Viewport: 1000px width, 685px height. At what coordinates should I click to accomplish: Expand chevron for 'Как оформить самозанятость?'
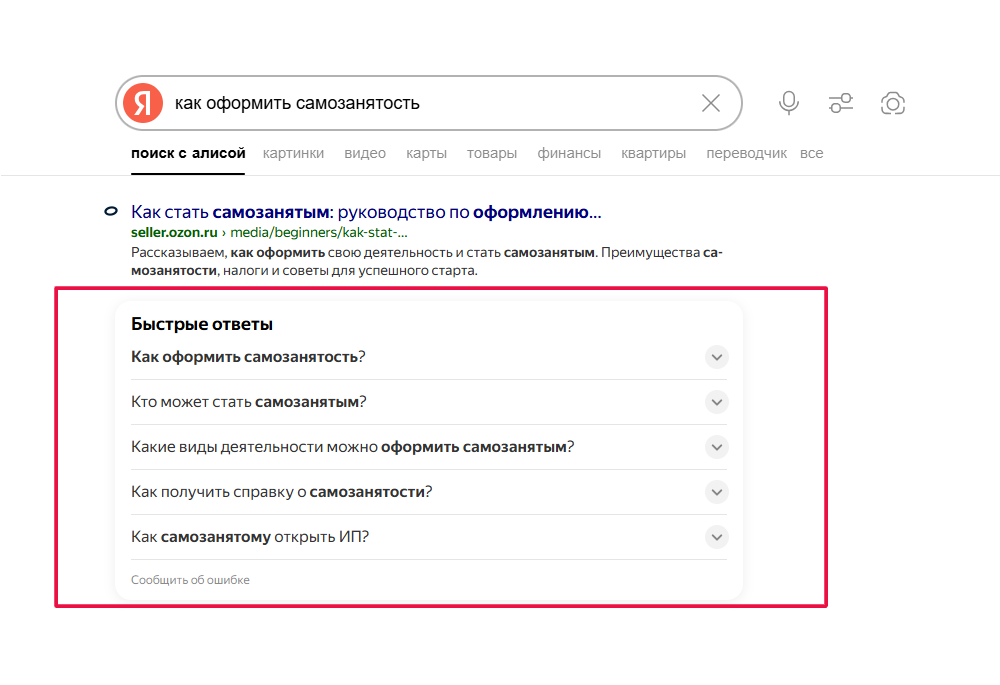tap(717, 357)
